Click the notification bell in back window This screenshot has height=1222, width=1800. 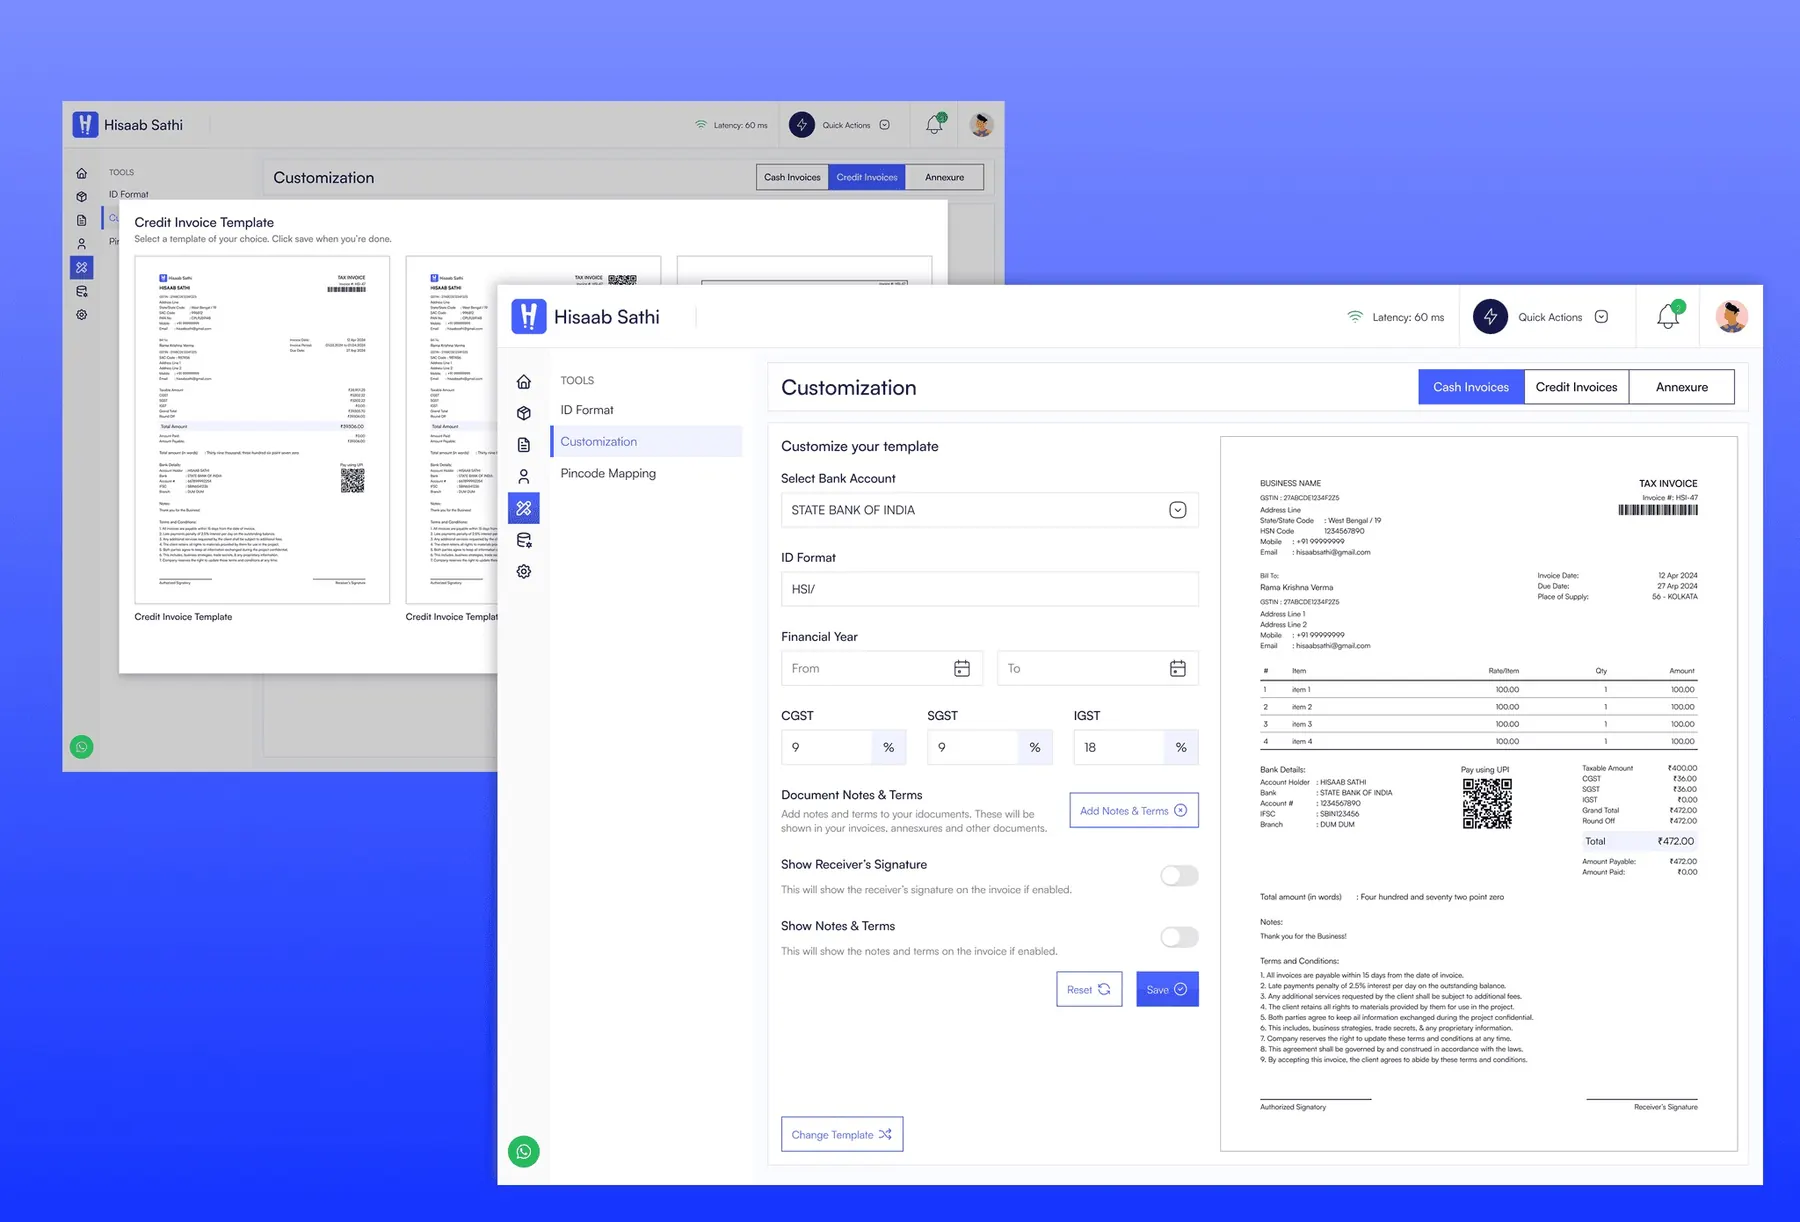[935, 124]
